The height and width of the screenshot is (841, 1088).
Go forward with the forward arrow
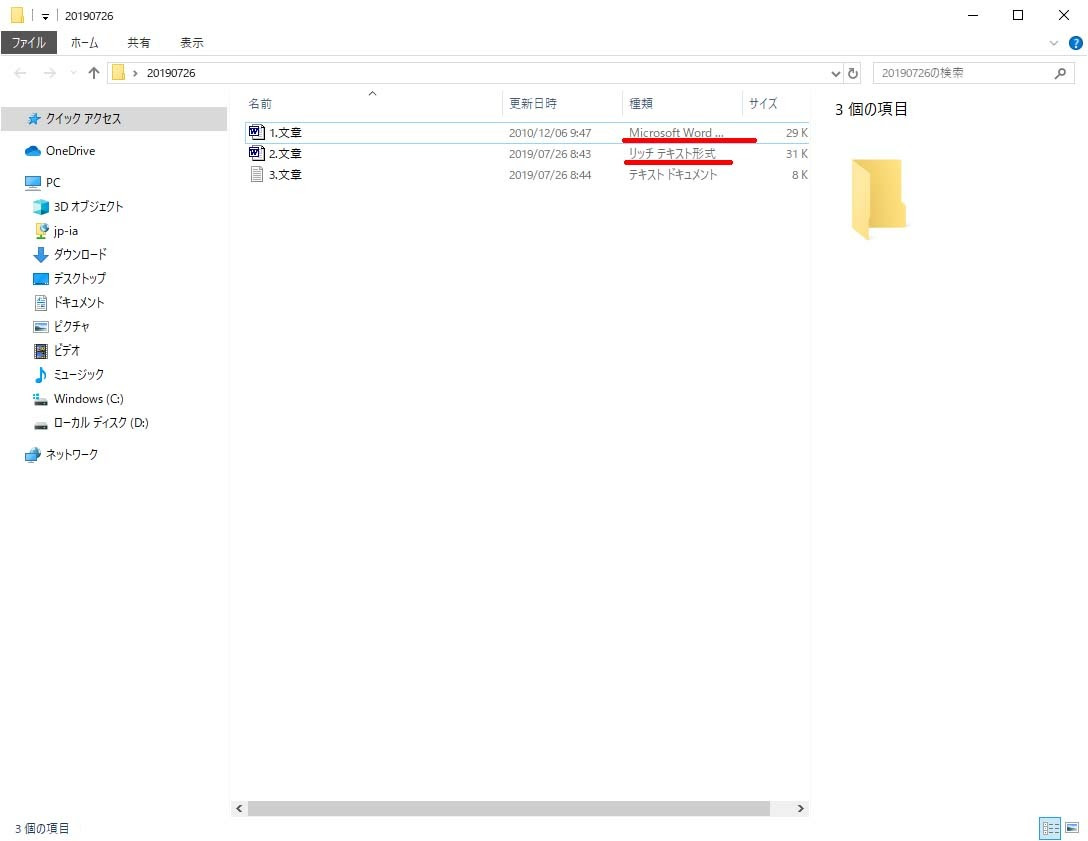(49, 73)
